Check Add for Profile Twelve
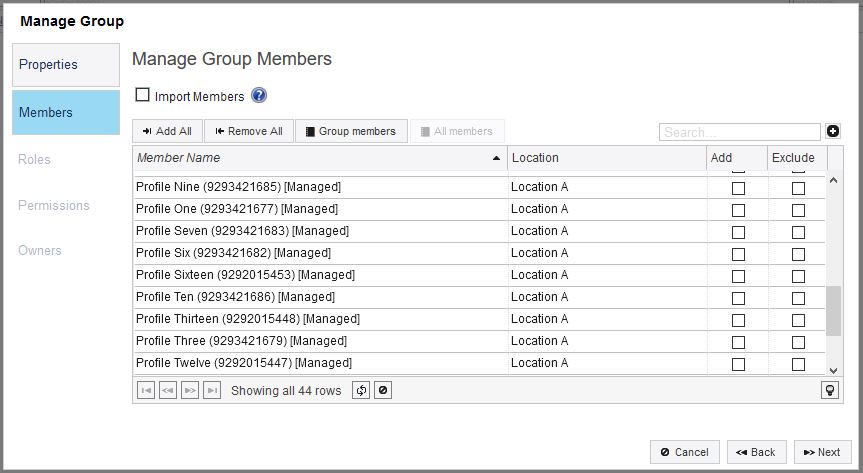Image resolution: width=863 pixels, height=473 pixels. [x=738, y=365]
